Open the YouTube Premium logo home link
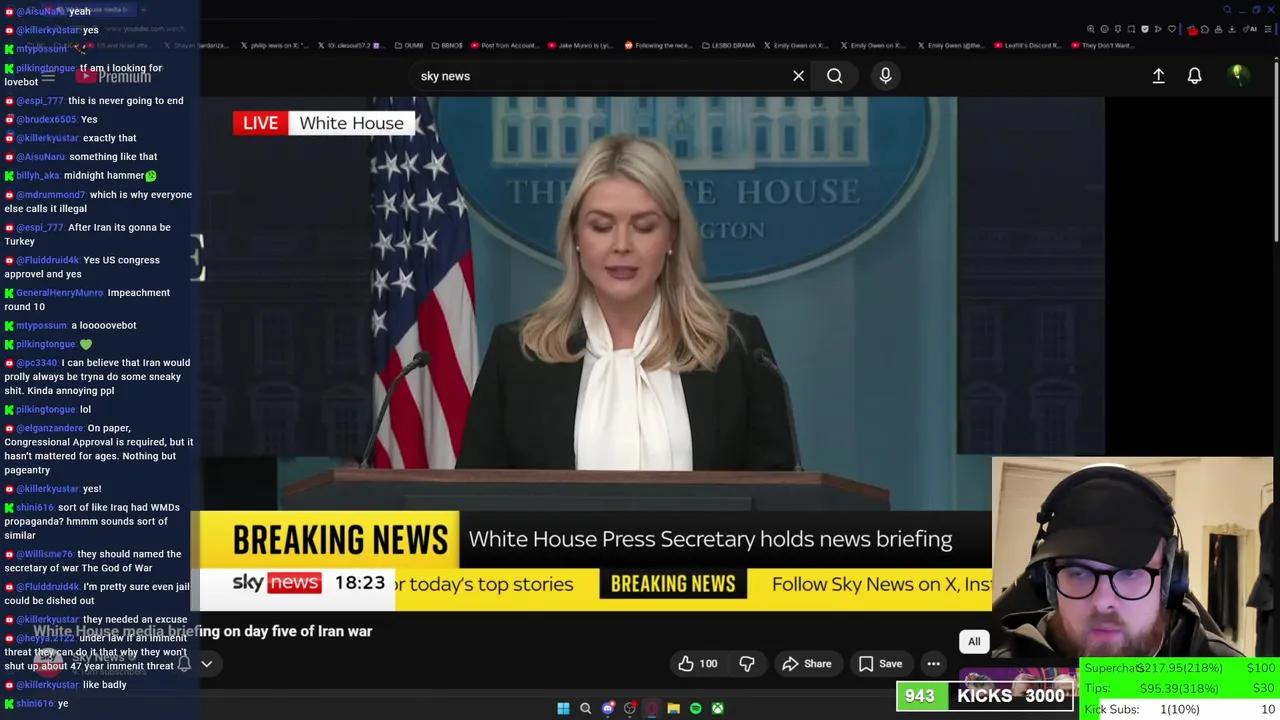 pyautogui.click(x=114, y=76)
